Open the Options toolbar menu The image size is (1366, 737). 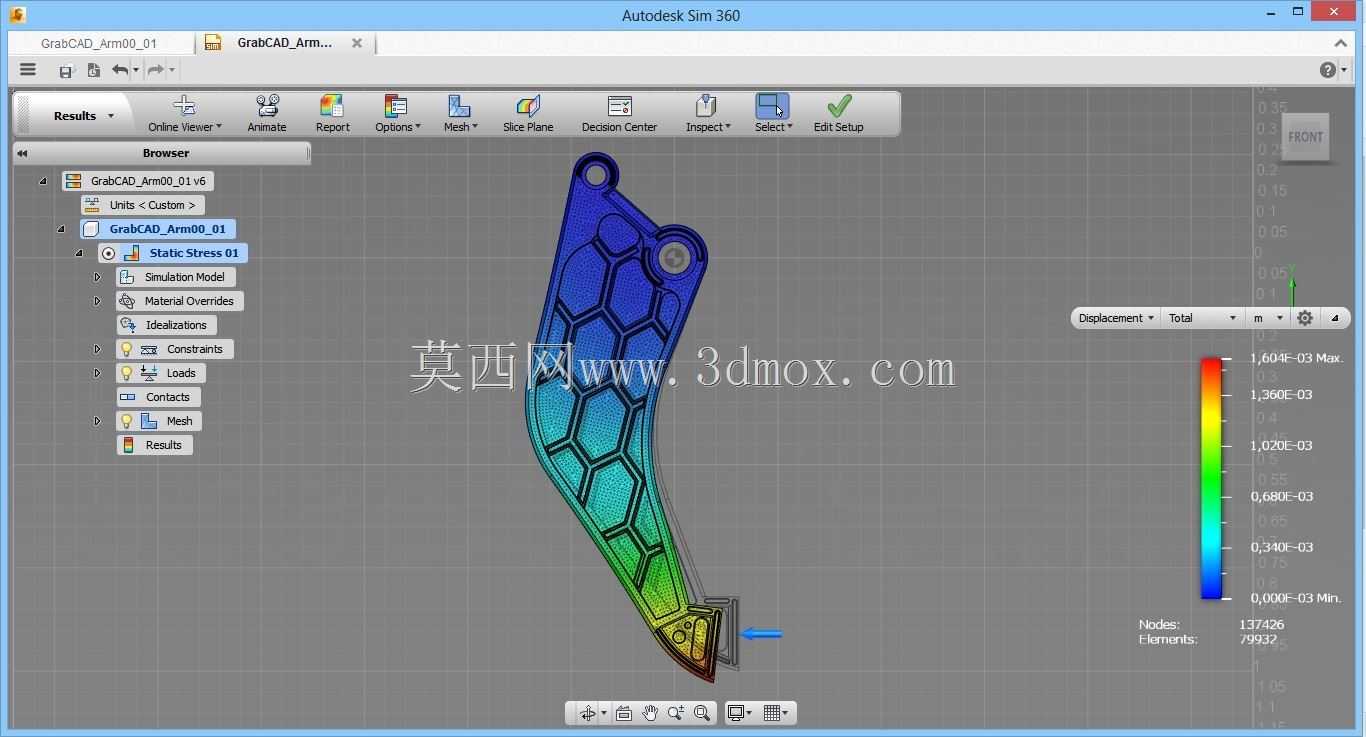(x=397, y=114)
